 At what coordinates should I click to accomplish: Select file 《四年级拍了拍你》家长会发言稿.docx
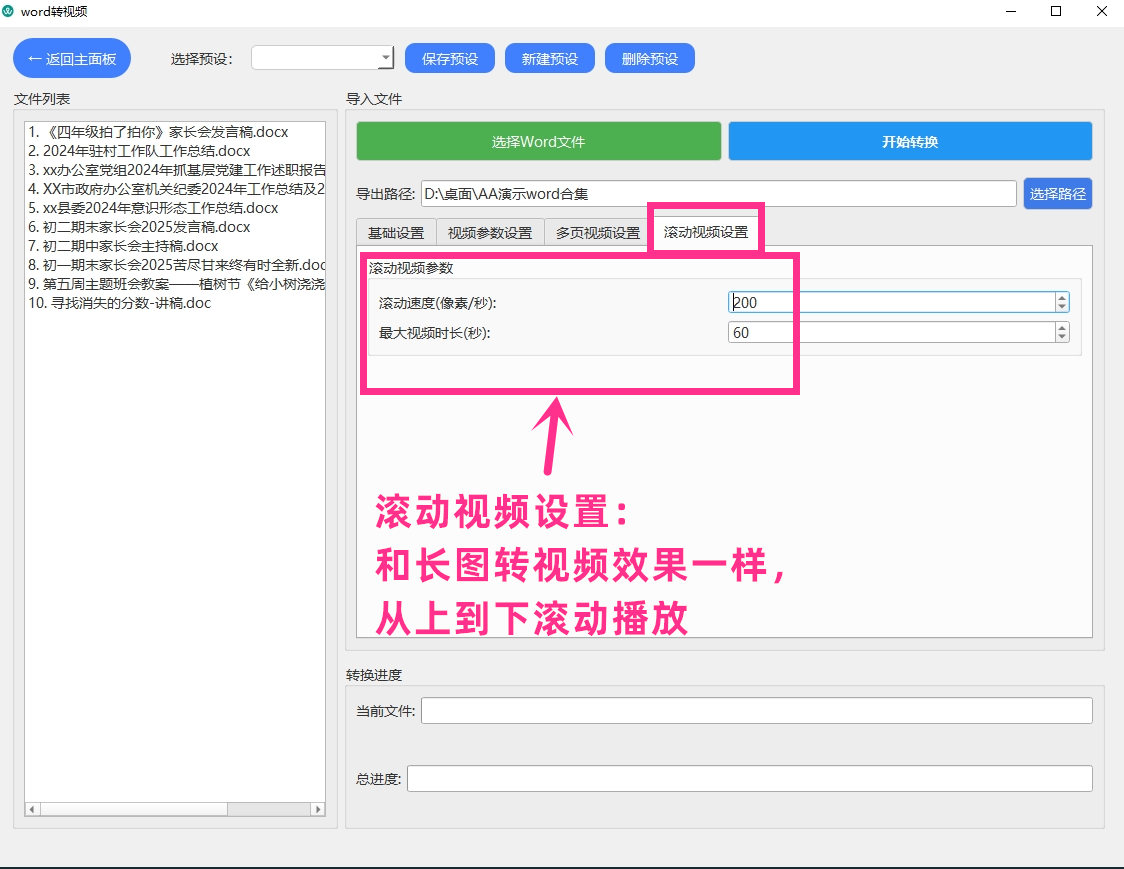175,132
